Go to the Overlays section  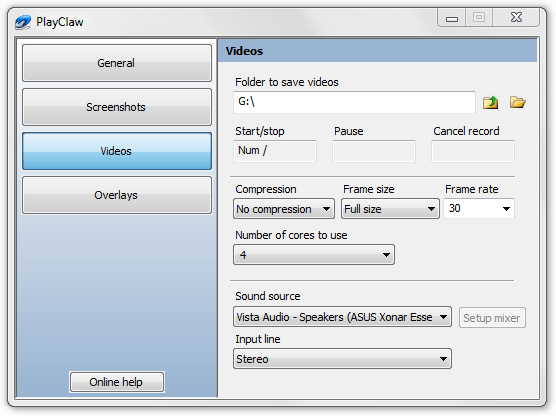click(x=117, y=195)
